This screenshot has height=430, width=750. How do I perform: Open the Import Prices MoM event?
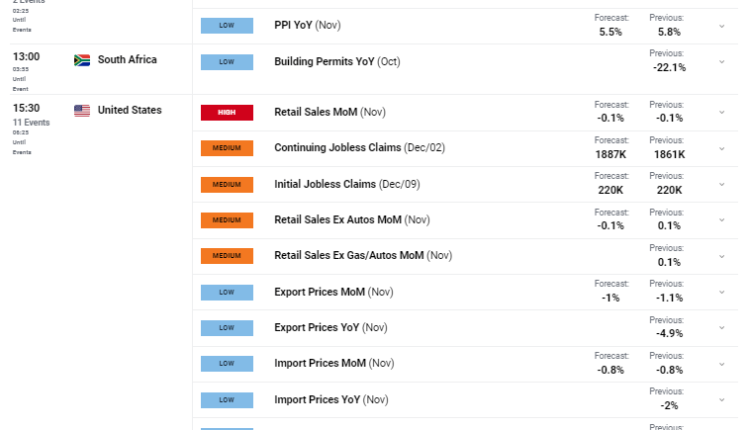coord(320,364)
